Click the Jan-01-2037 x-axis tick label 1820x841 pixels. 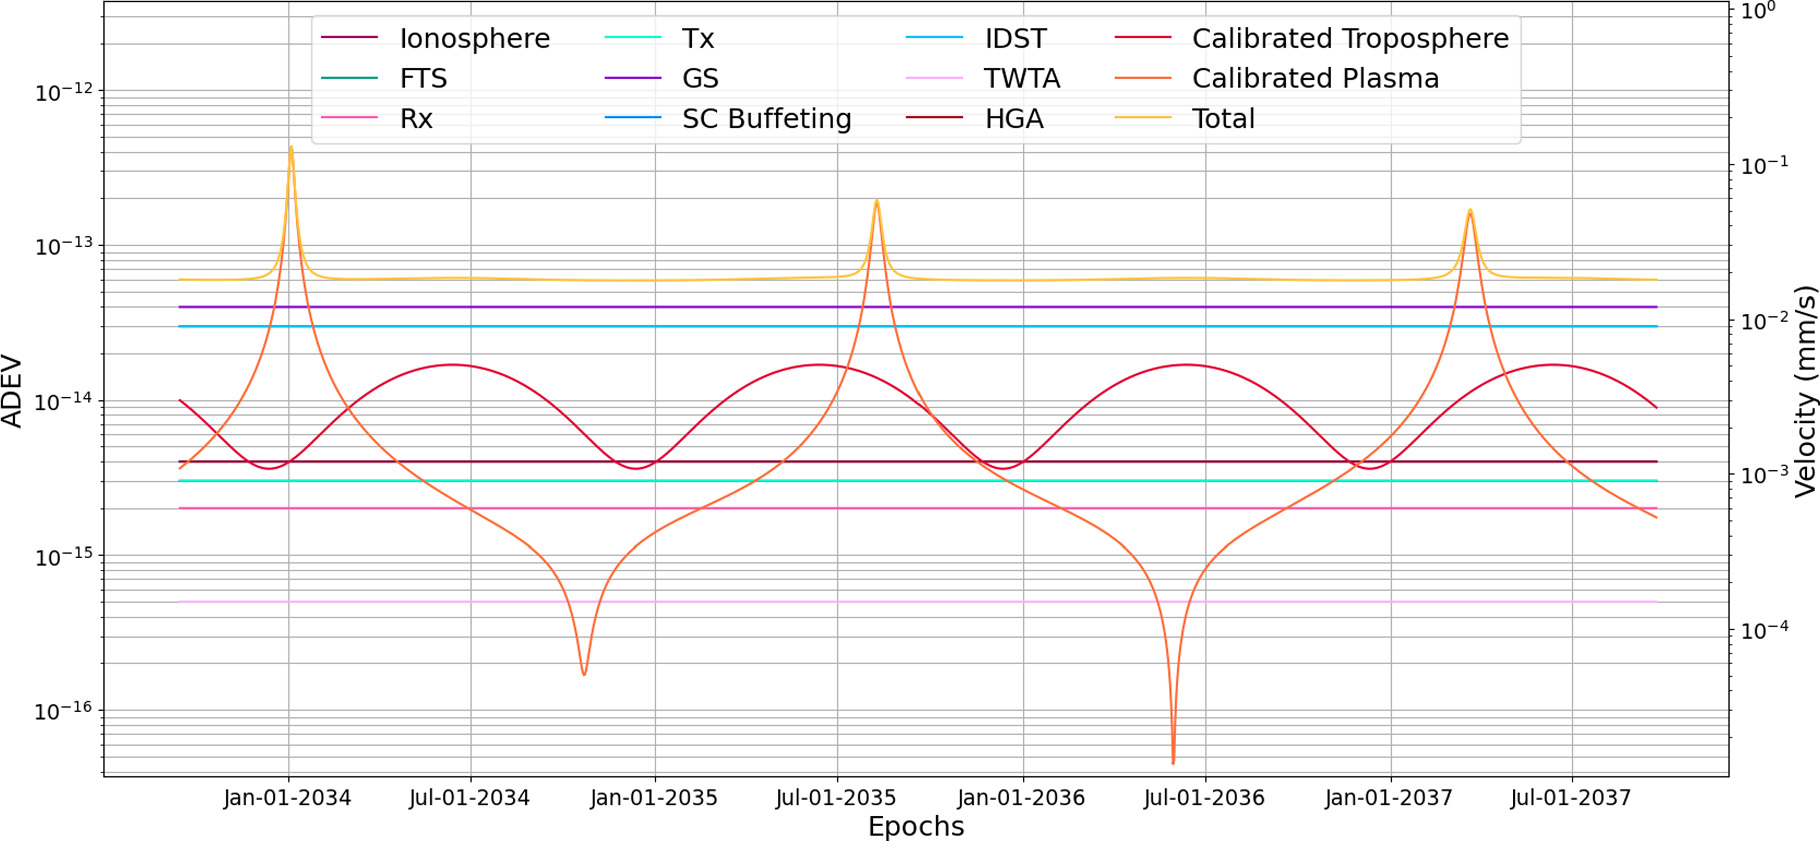click(x=1389, y=798)
